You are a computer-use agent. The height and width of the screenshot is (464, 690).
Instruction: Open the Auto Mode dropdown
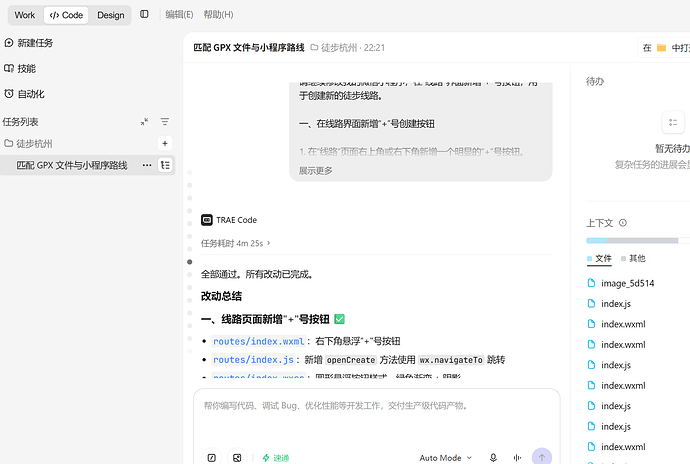coord(446,458)
